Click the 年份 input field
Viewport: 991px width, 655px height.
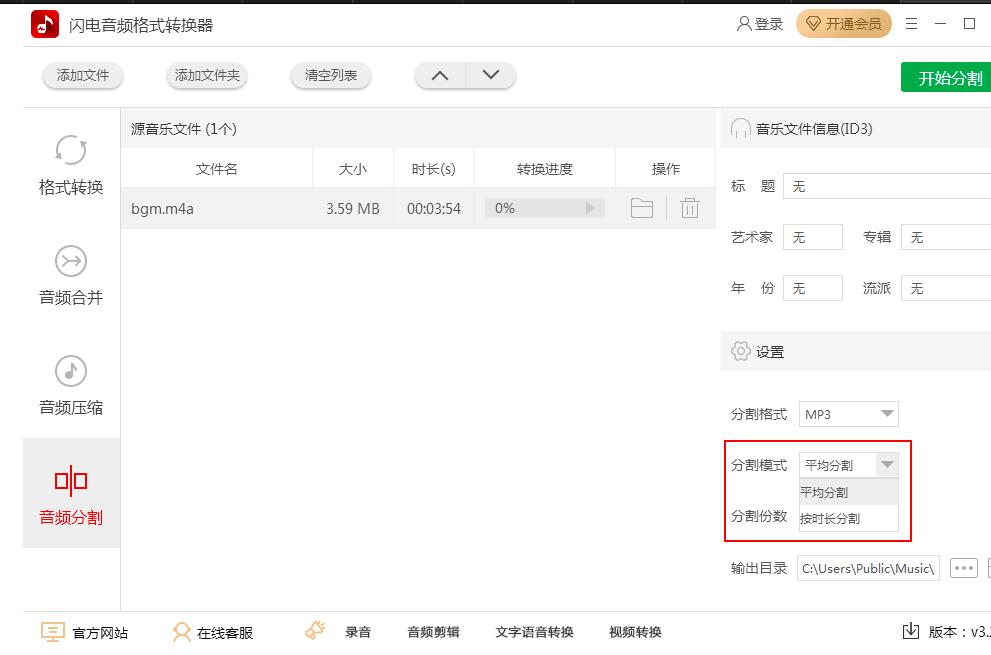click(x=813, y=288)
